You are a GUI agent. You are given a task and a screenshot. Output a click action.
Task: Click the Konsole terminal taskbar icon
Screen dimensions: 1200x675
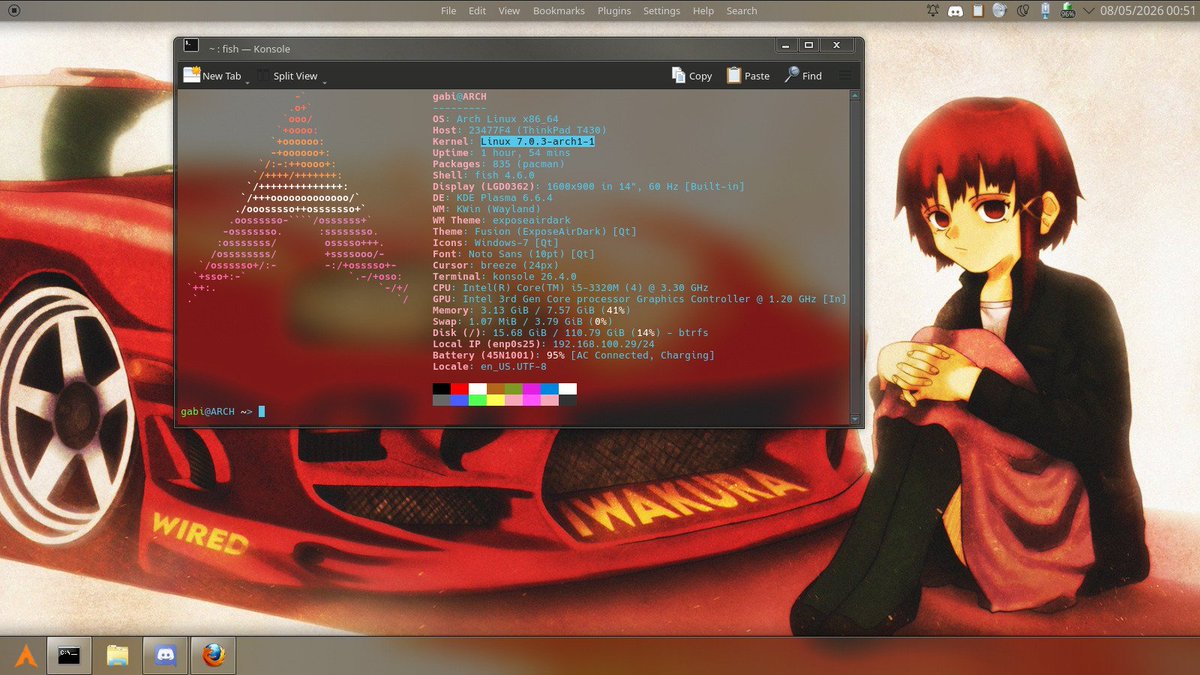pos(69,656)
